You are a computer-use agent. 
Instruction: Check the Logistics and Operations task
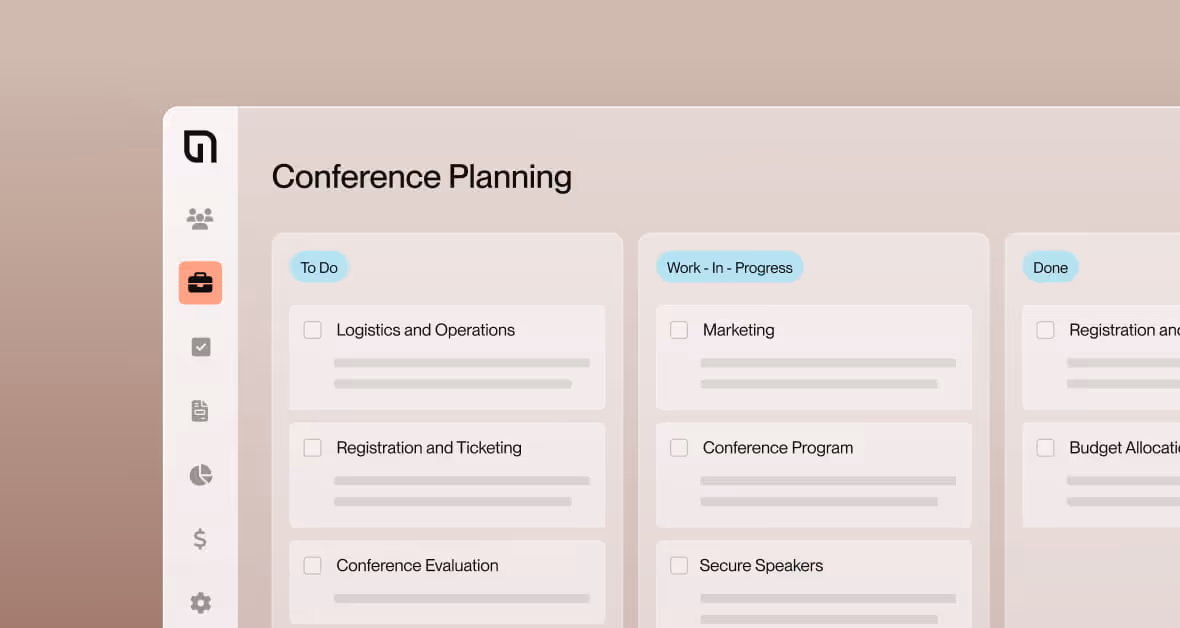click(312, 329)
